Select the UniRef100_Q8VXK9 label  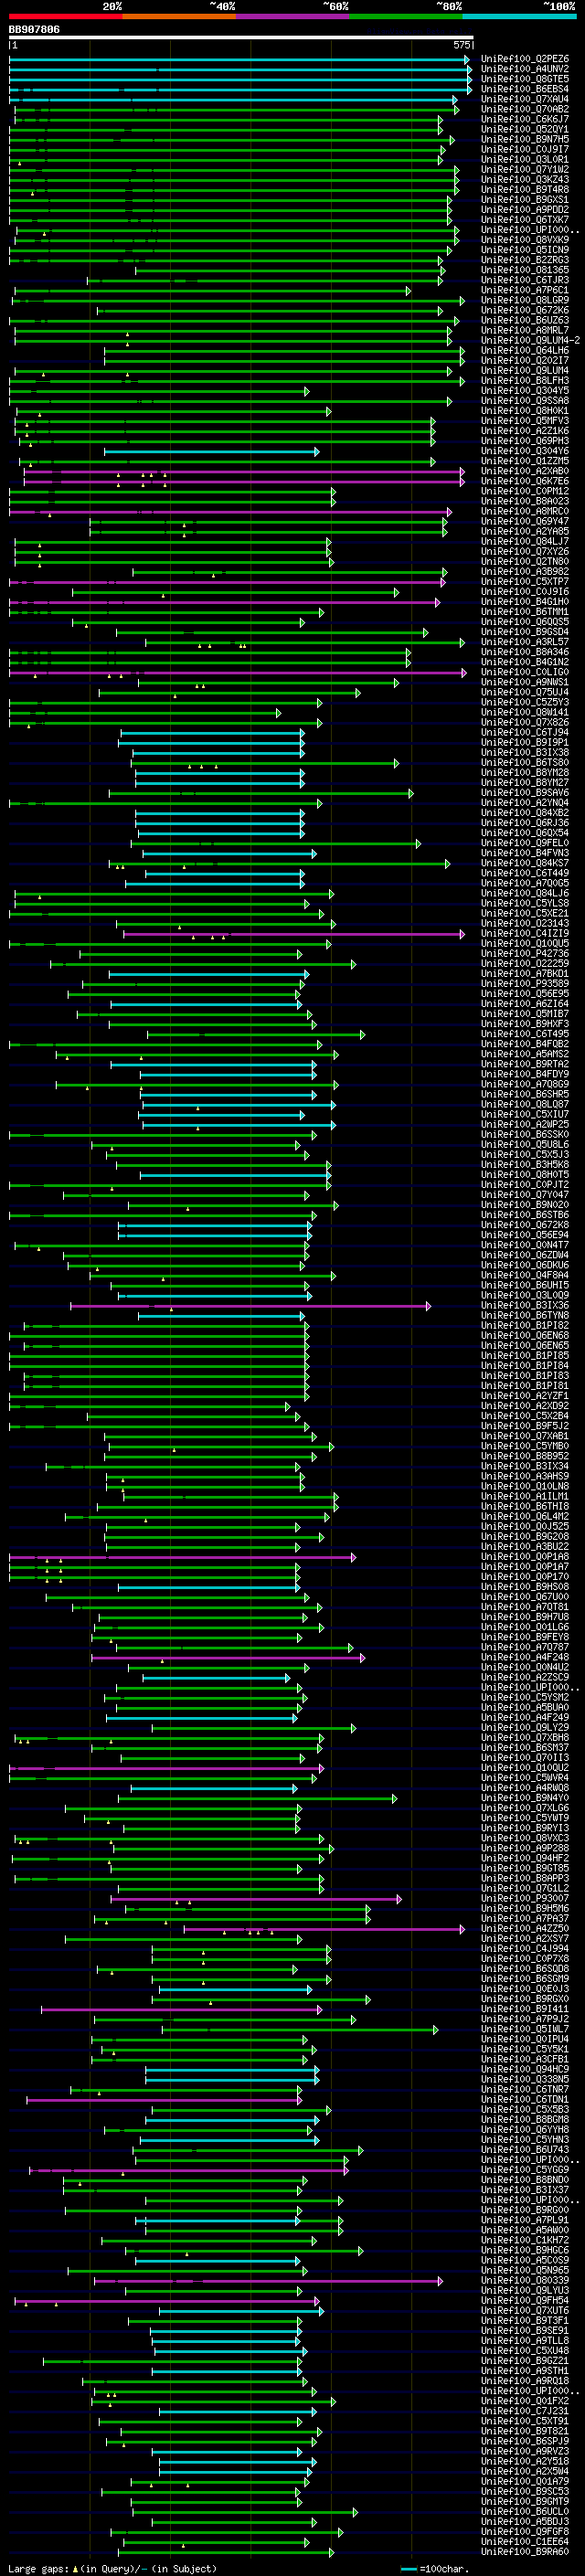[525, 240]
